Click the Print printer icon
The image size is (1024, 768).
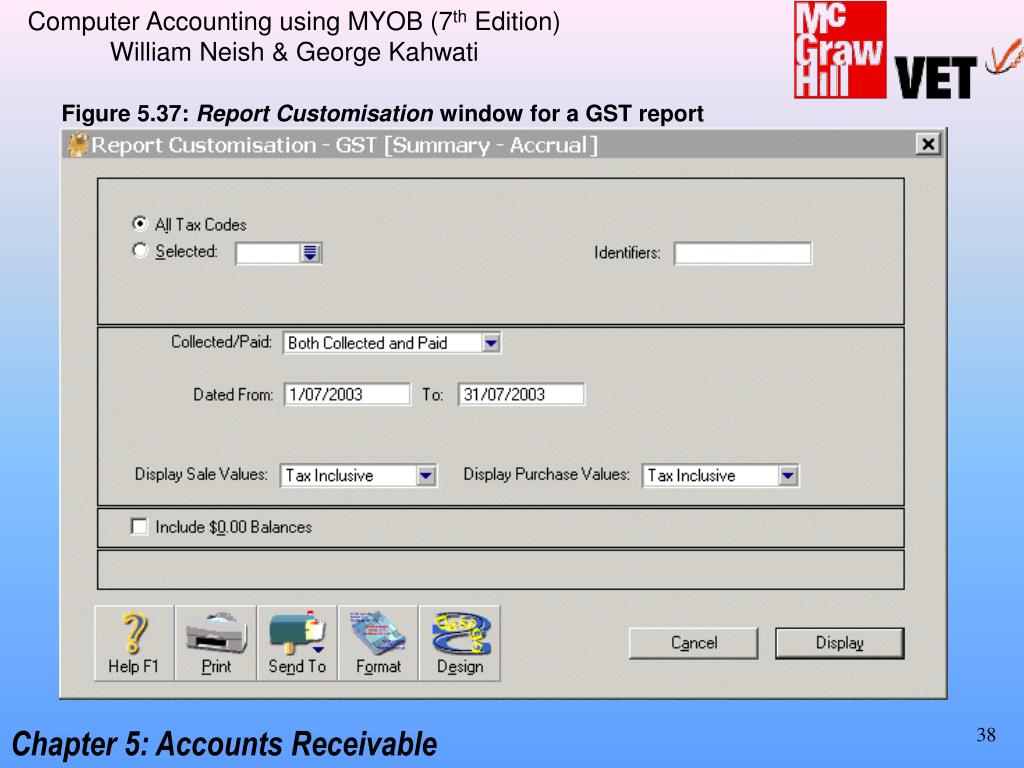coord(216,643)
